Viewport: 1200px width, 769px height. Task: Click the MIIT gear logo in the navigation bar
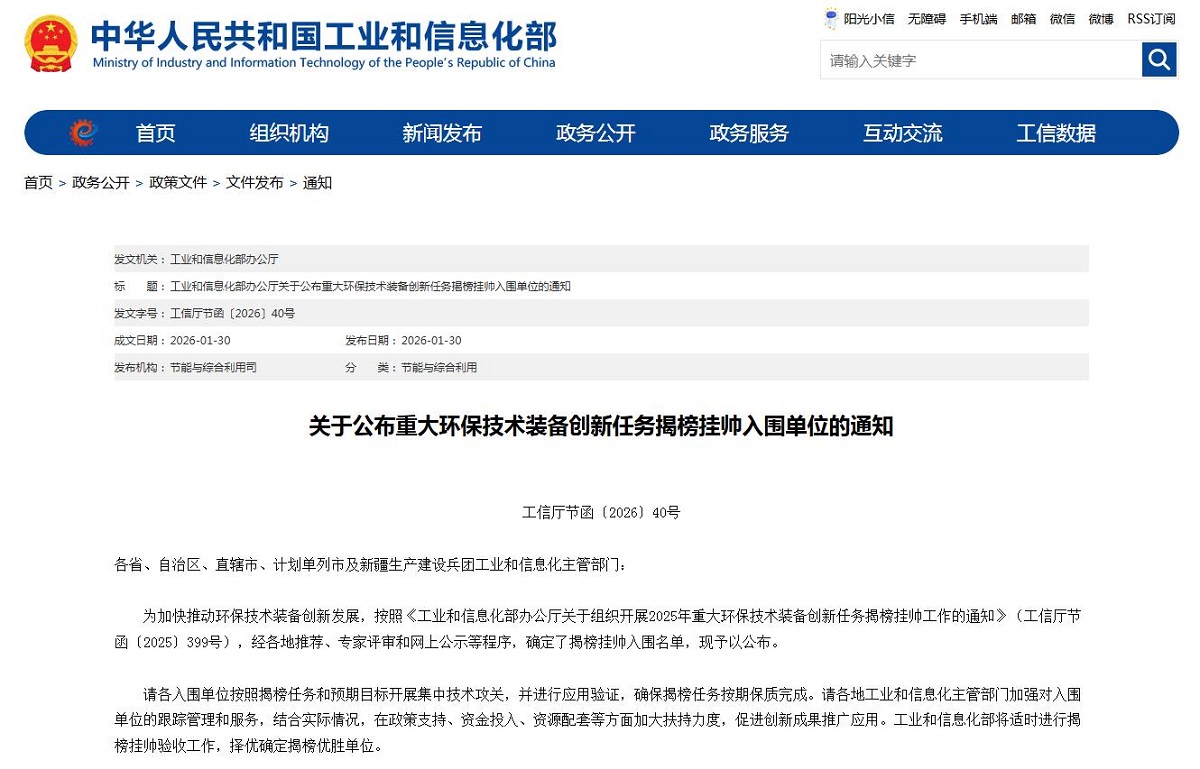(84, 132)
